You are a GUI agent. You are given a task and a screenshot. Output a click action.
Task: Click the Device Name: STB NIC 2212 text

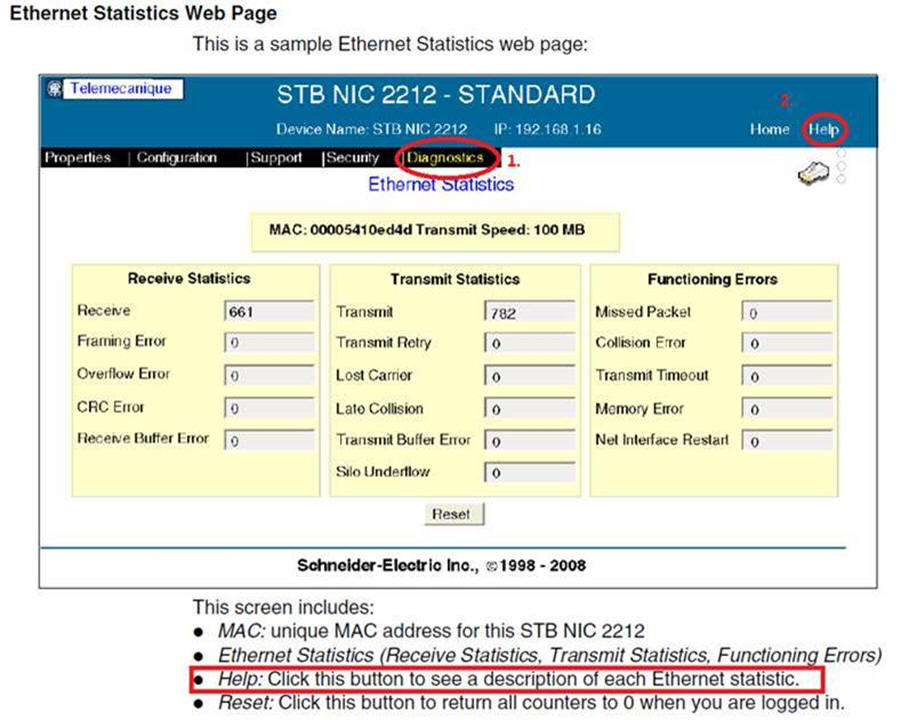(x=372, y=129)
